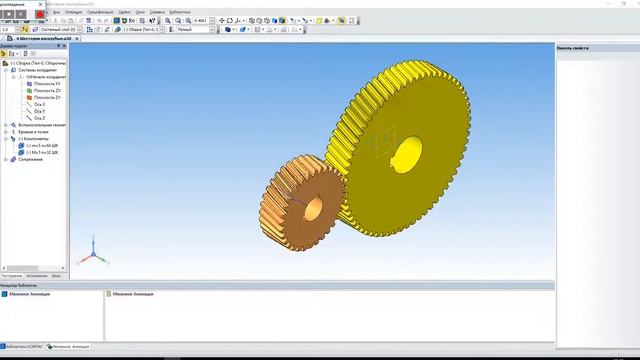Select the Rotate view tool
The image size is (640, 360).
pyautogui.click(x=230, y=20)
